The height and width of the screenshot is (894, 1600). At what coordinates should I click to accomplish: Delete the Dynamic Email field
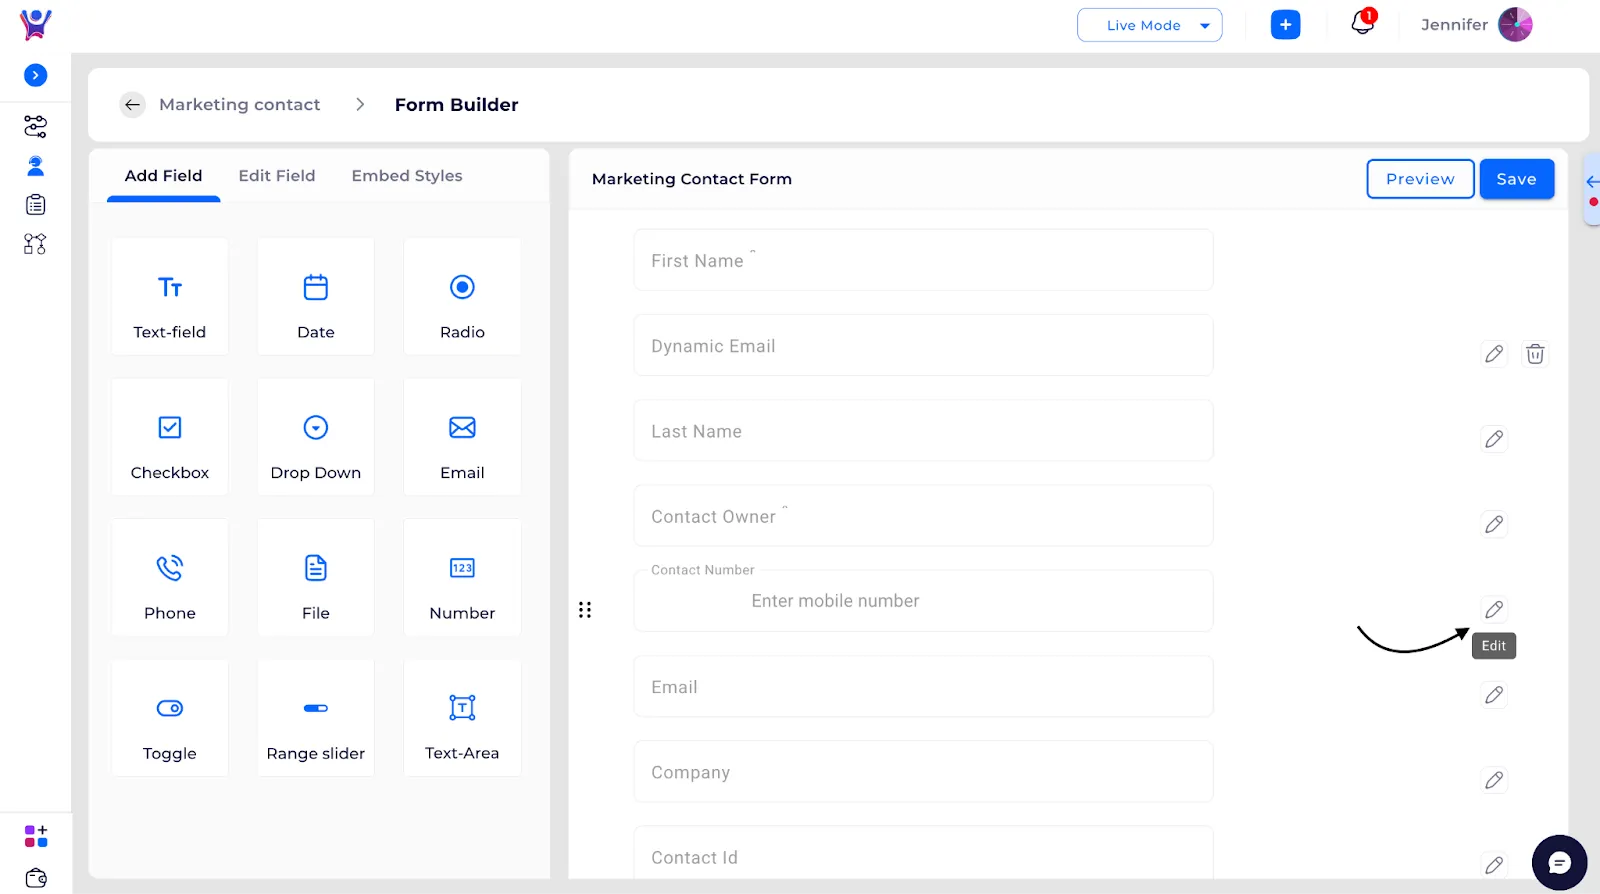click(1535, 354)
